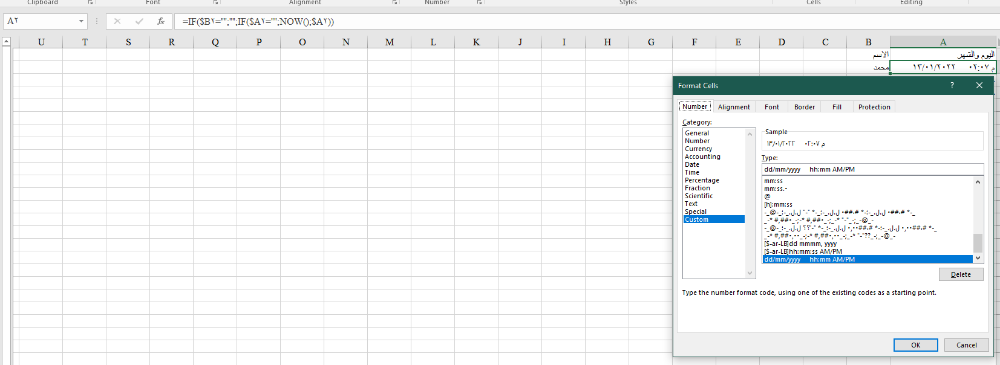Expand the Name Box dropdown arrow
Screen dimensions: 1000x365
click(81, 21)
